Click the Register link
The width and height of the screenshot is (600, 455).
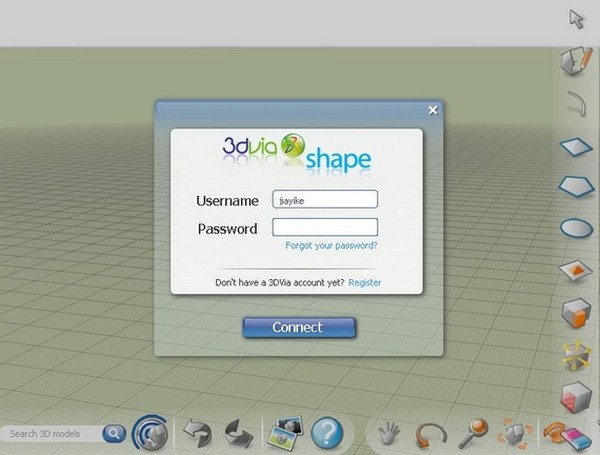pos(364,283)
